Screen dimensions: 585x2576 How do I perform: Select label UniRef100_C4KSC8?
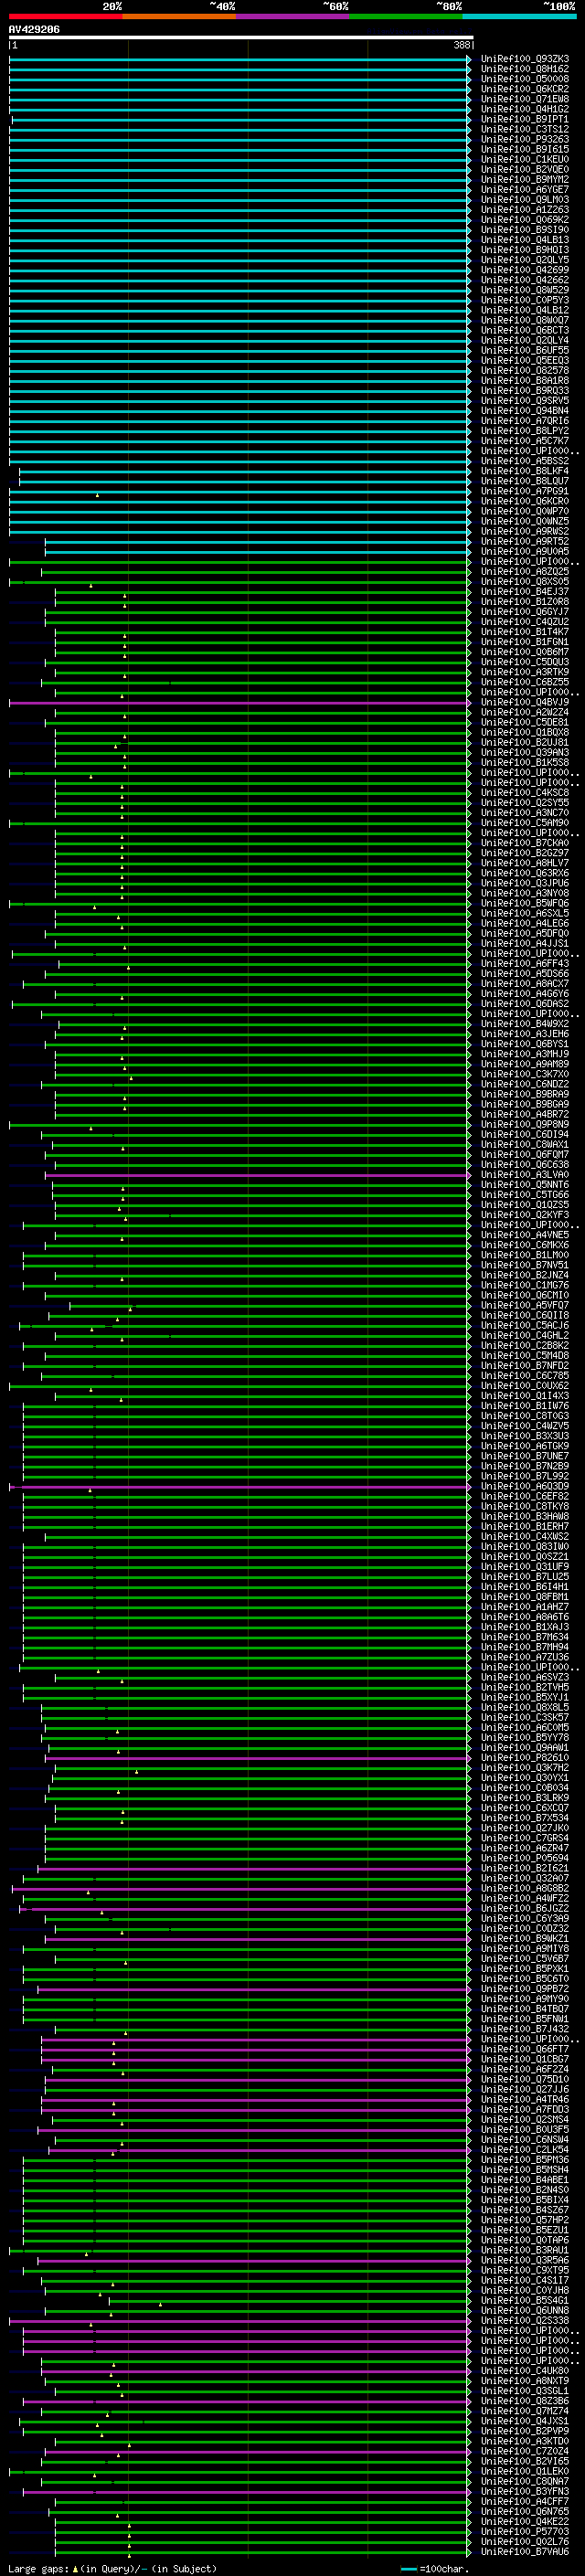525,793
